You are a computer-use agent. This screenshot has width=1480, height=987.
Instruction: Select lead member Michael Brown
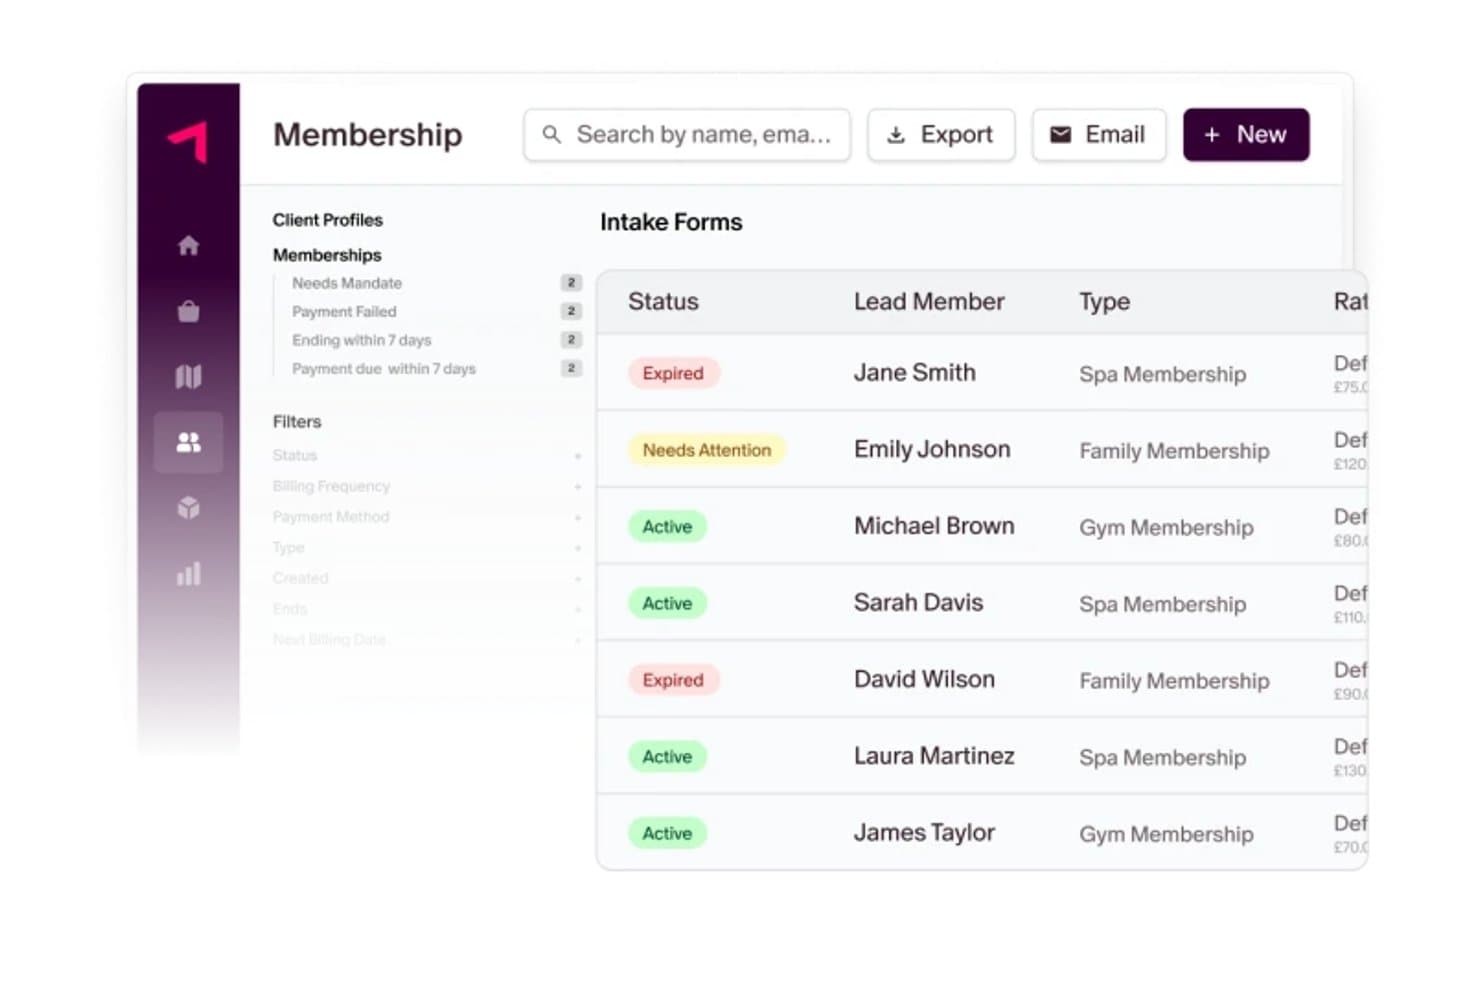(934, 526)
